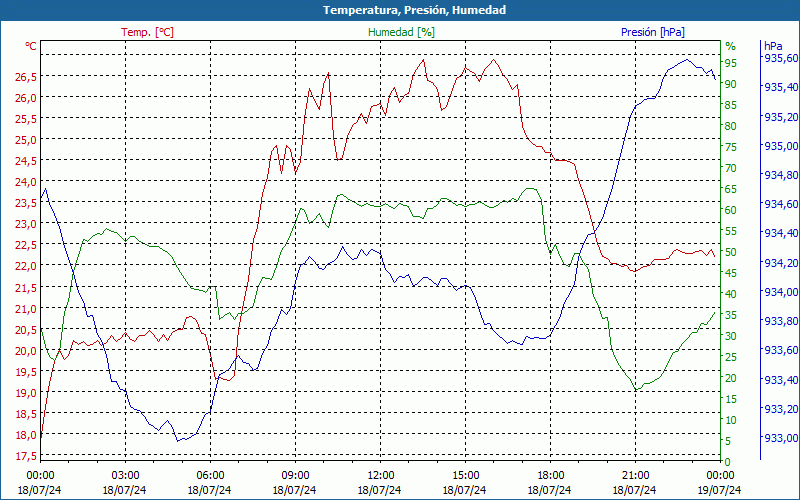The image size is (800, 500).
Task: Click the green '45' humidity axis value
Action: (x=731, y=273)
